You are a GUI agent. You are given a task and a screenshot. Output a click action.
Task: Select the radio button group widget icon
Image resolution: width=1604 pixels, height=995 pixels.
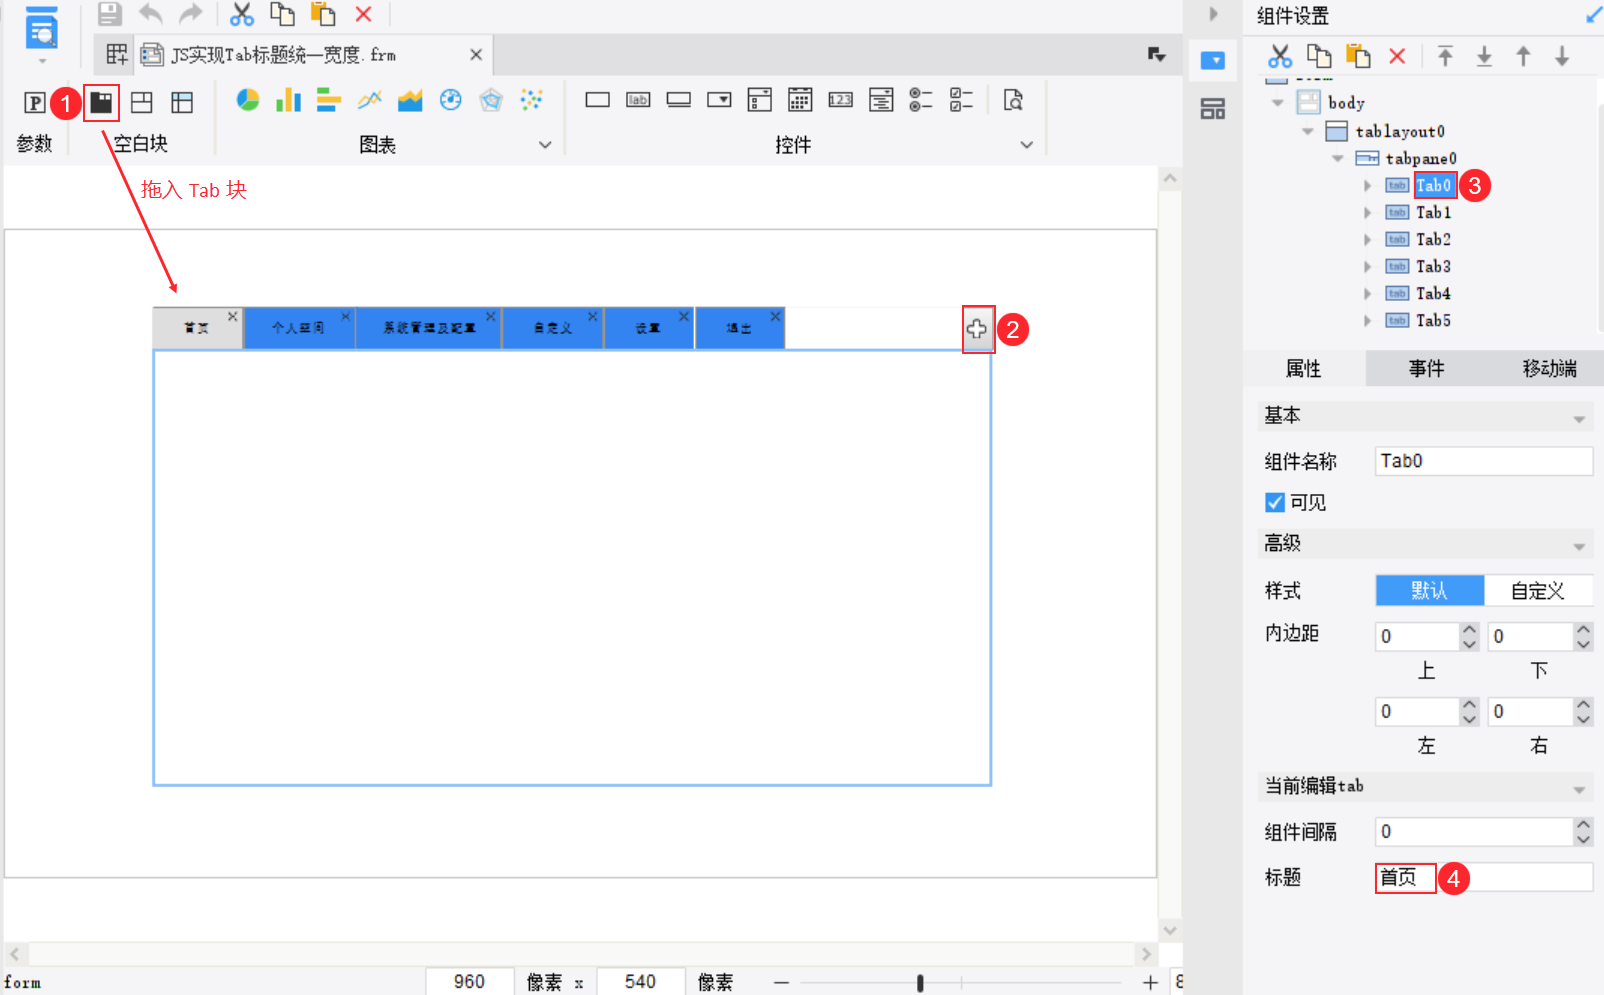click(921, 100)
